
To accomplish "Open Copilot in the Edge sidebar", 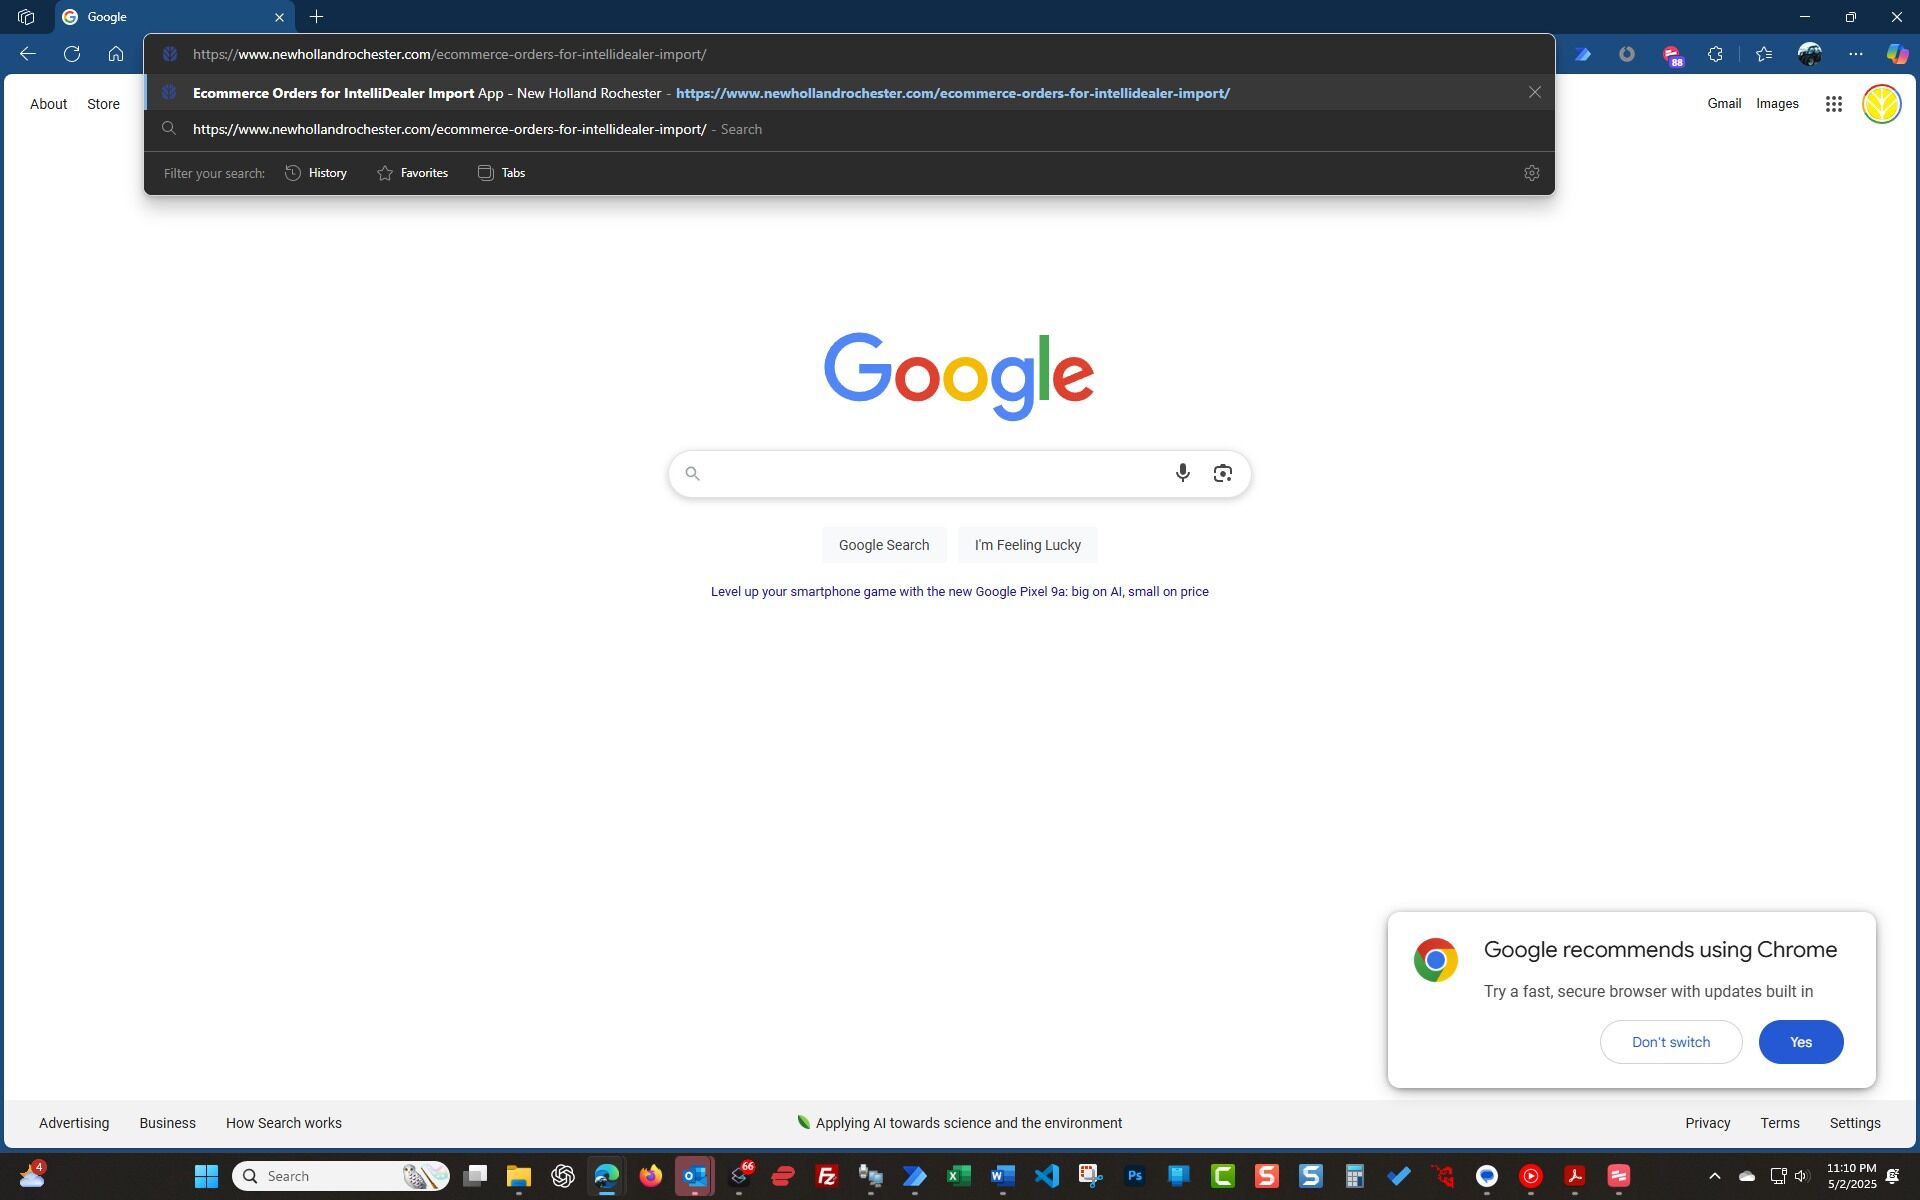I will pos(1896,54).
